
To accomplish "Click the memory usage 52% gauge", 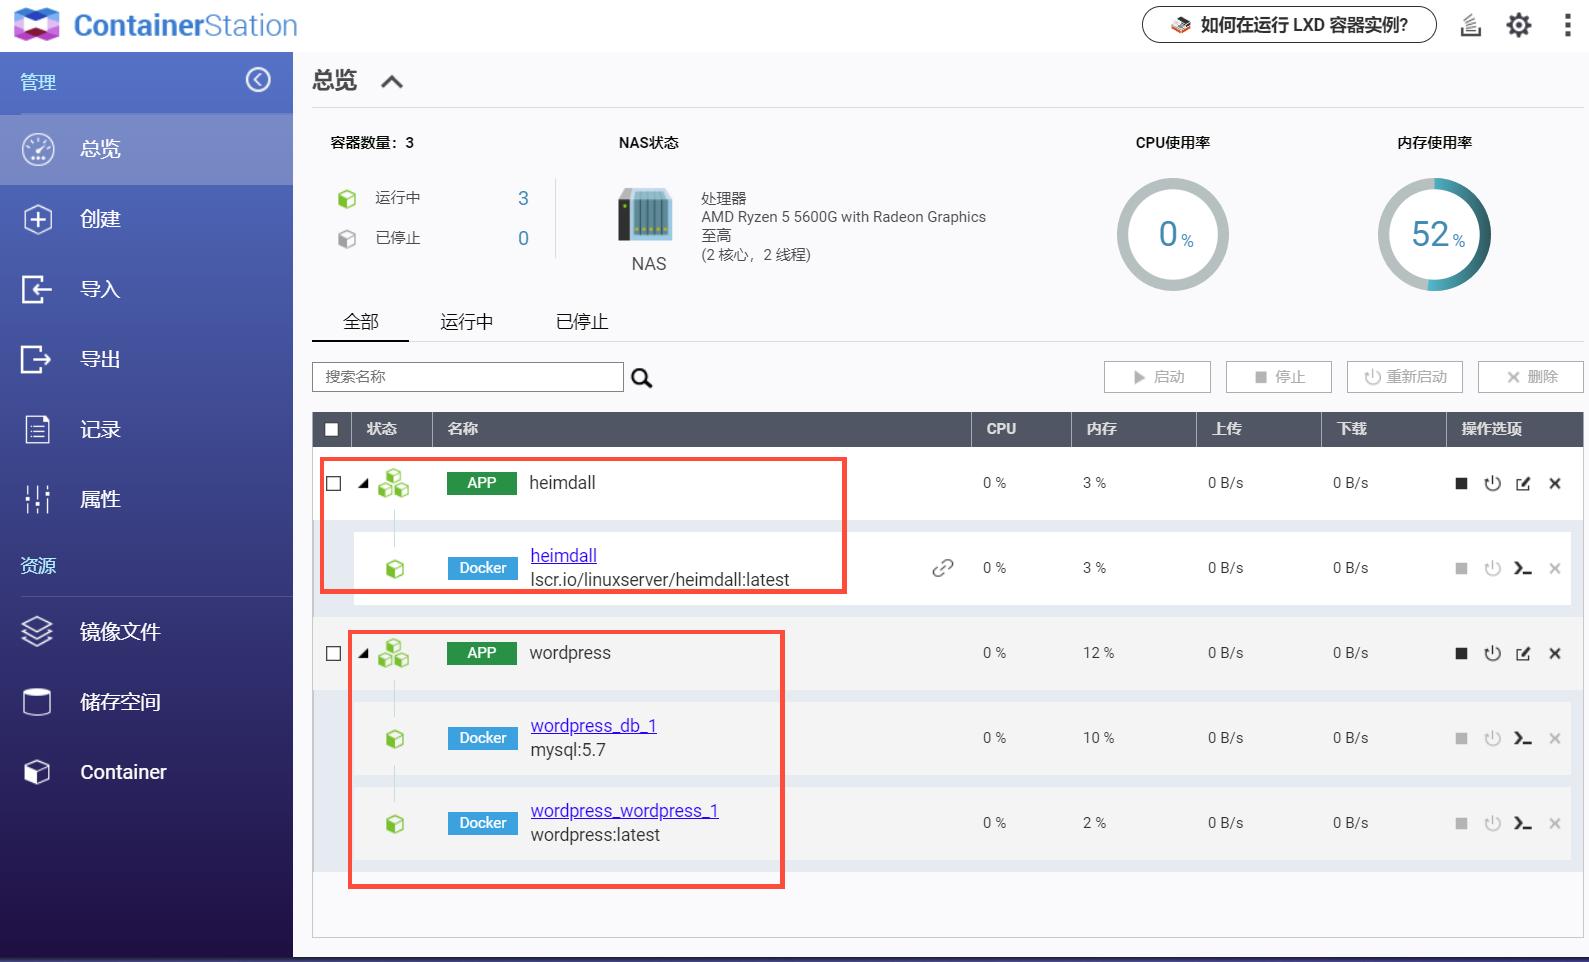I will point(1434,235).
